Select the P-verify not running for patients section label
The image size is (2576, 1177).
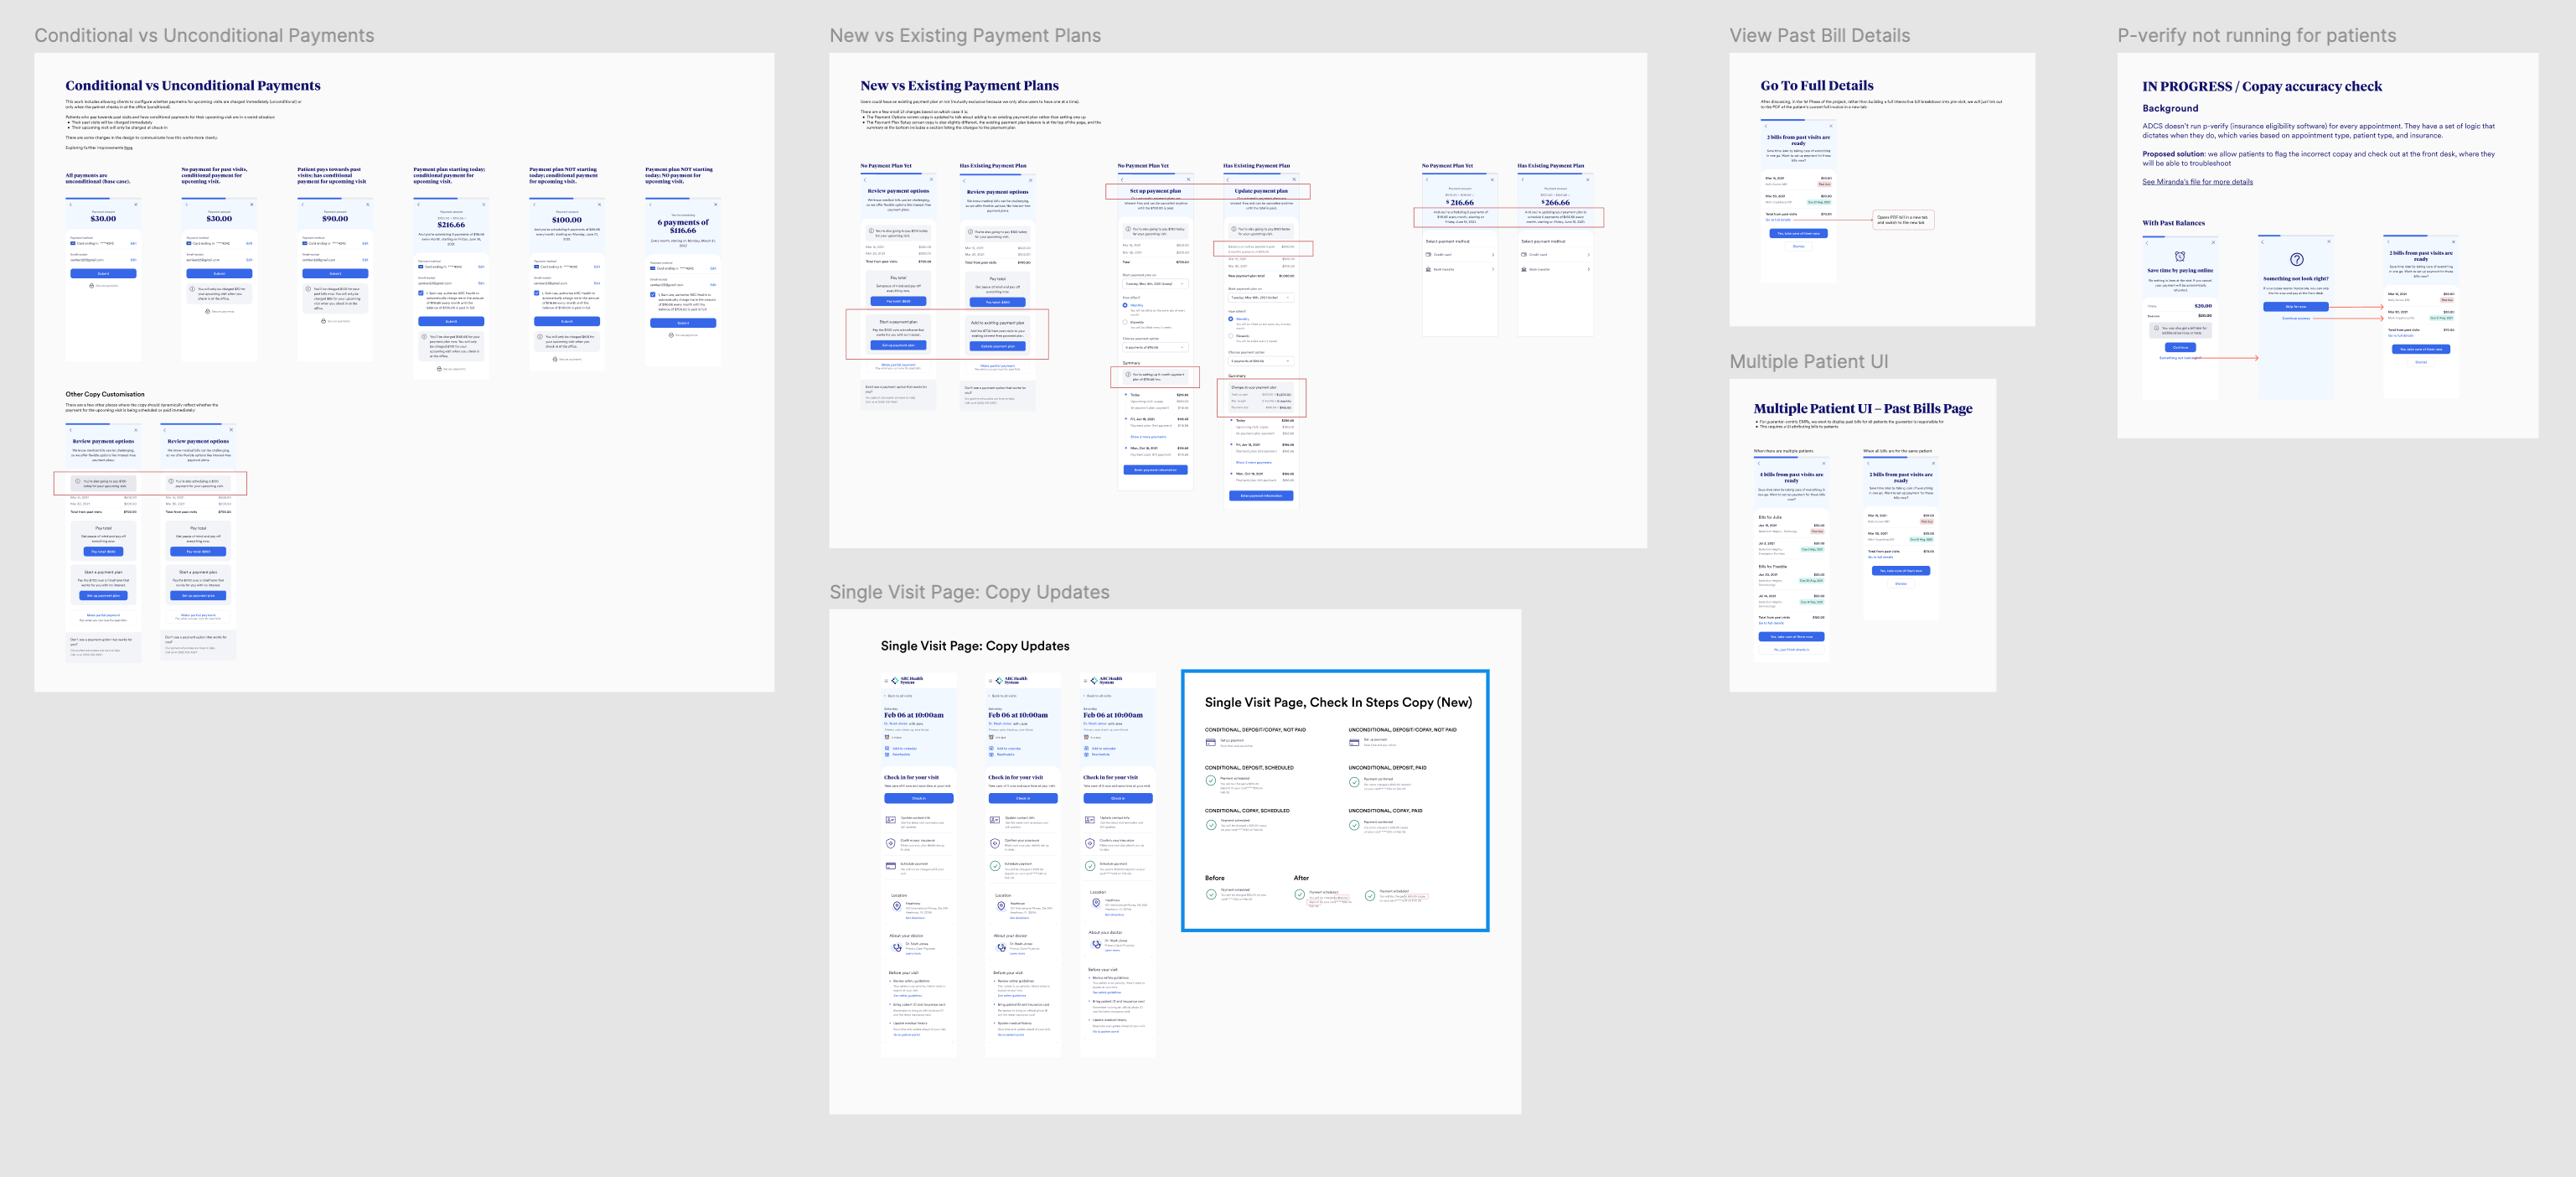click(2256, 36)
